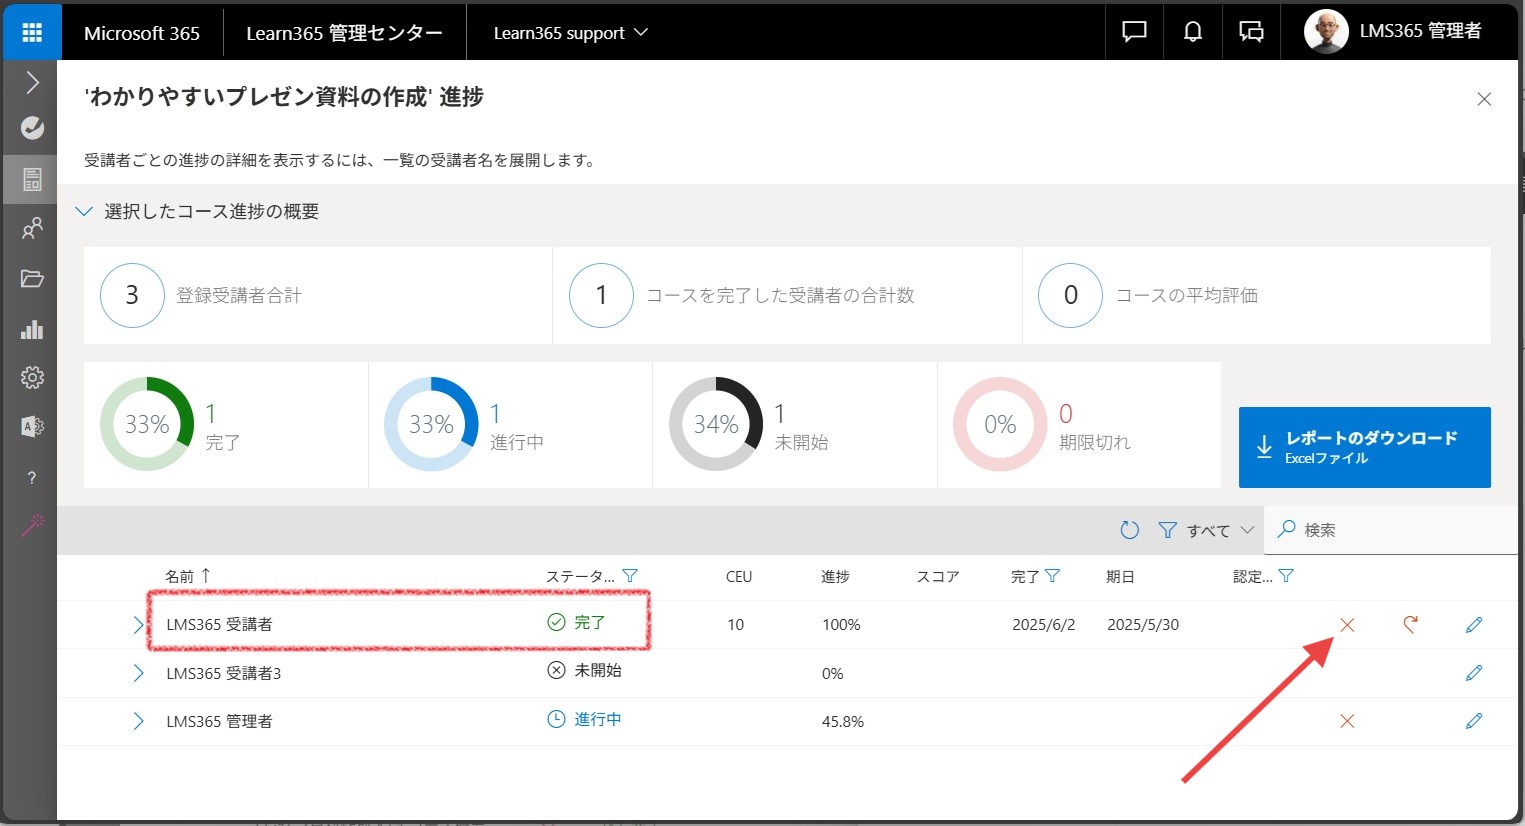The width and height of the screenshot is (1525, 826).
Task: Click the 2025/6/2 completion date cell
Action: [x=1043, y=625]
